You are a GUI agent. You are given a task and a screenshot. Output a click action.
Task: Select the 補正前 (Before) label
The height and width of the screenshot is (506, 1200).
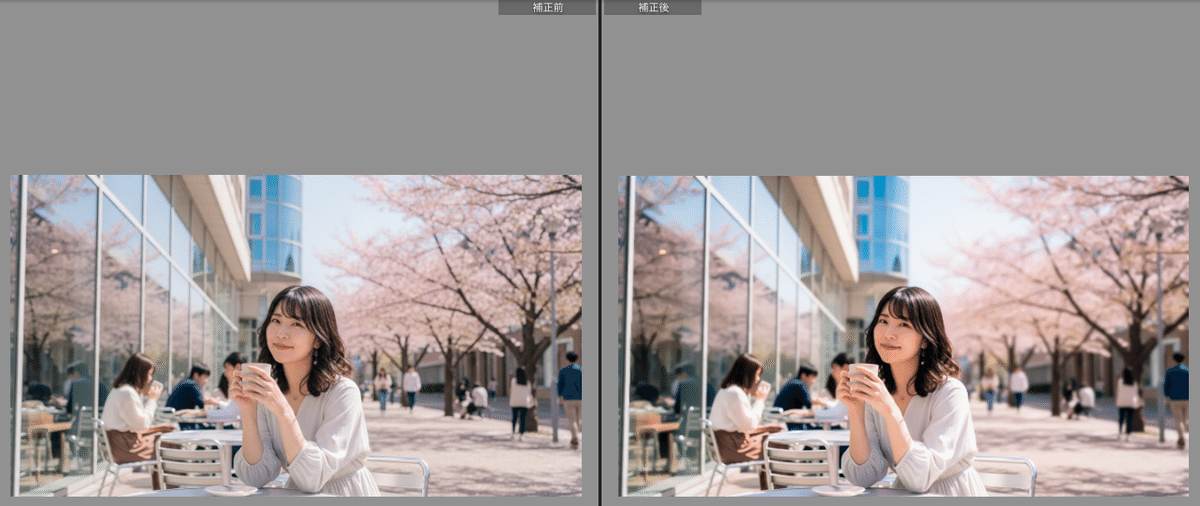click(x=547, y=7)
